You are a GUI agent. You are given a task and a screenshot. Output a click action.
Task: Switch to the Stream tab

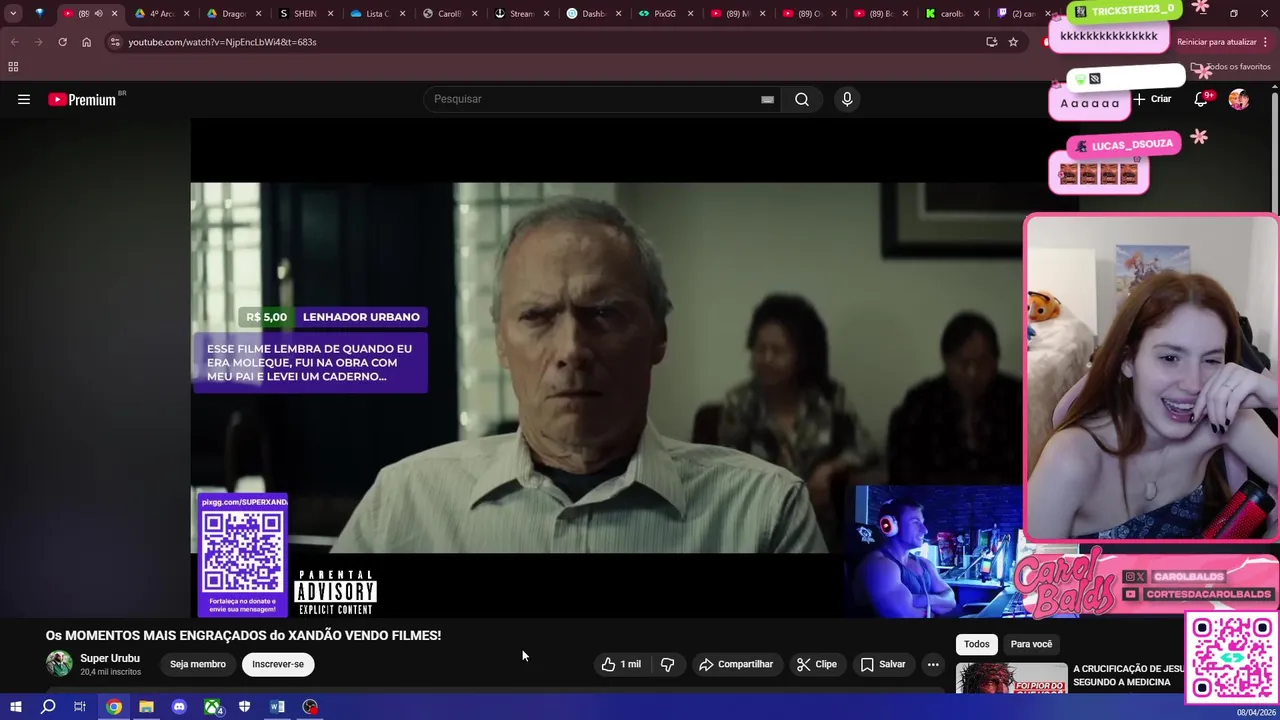(x=521, y=14)
